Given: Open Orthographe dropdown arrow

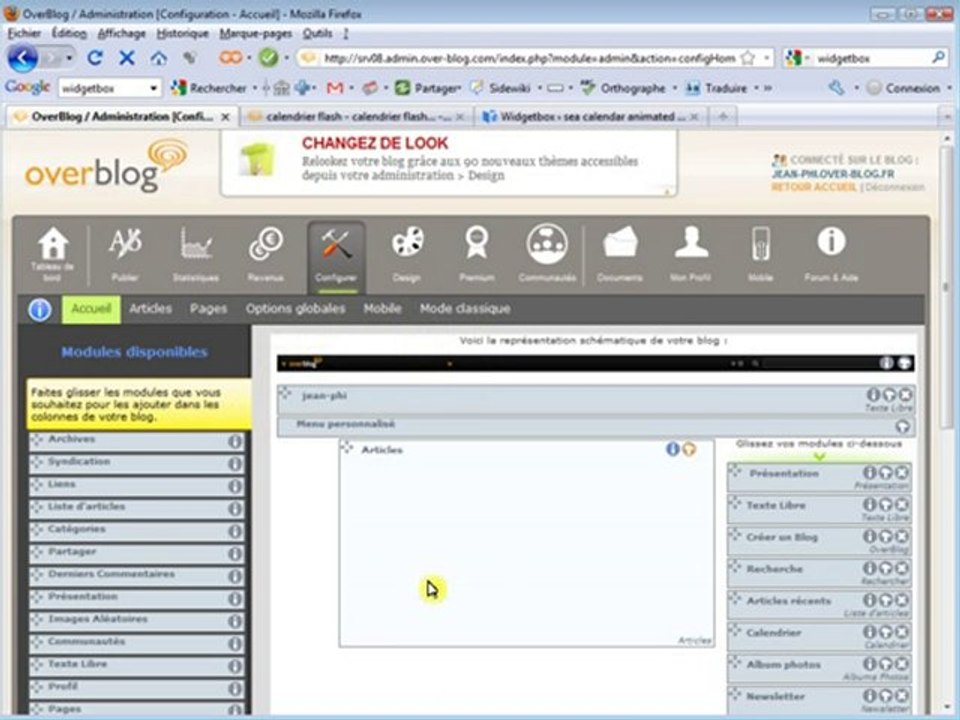Looking at the screenshot, I should pos(674,88).
